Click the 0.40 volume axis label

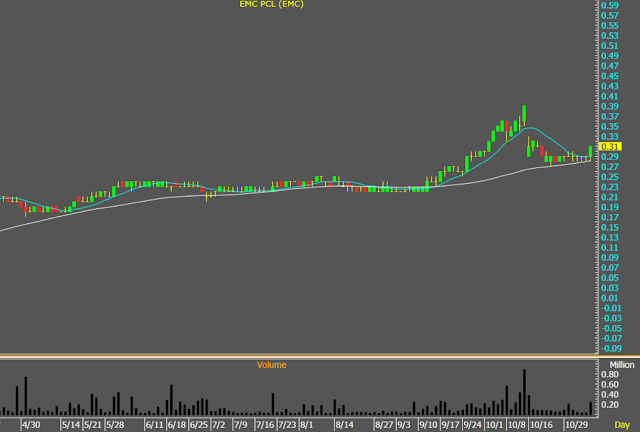point(610,395)
